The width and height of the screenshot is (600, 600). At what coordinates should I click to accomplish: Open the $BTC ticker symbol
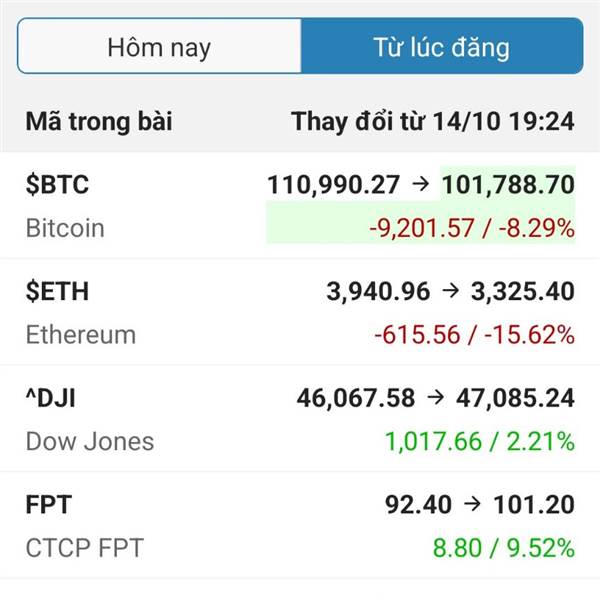(x=57, y=185)
